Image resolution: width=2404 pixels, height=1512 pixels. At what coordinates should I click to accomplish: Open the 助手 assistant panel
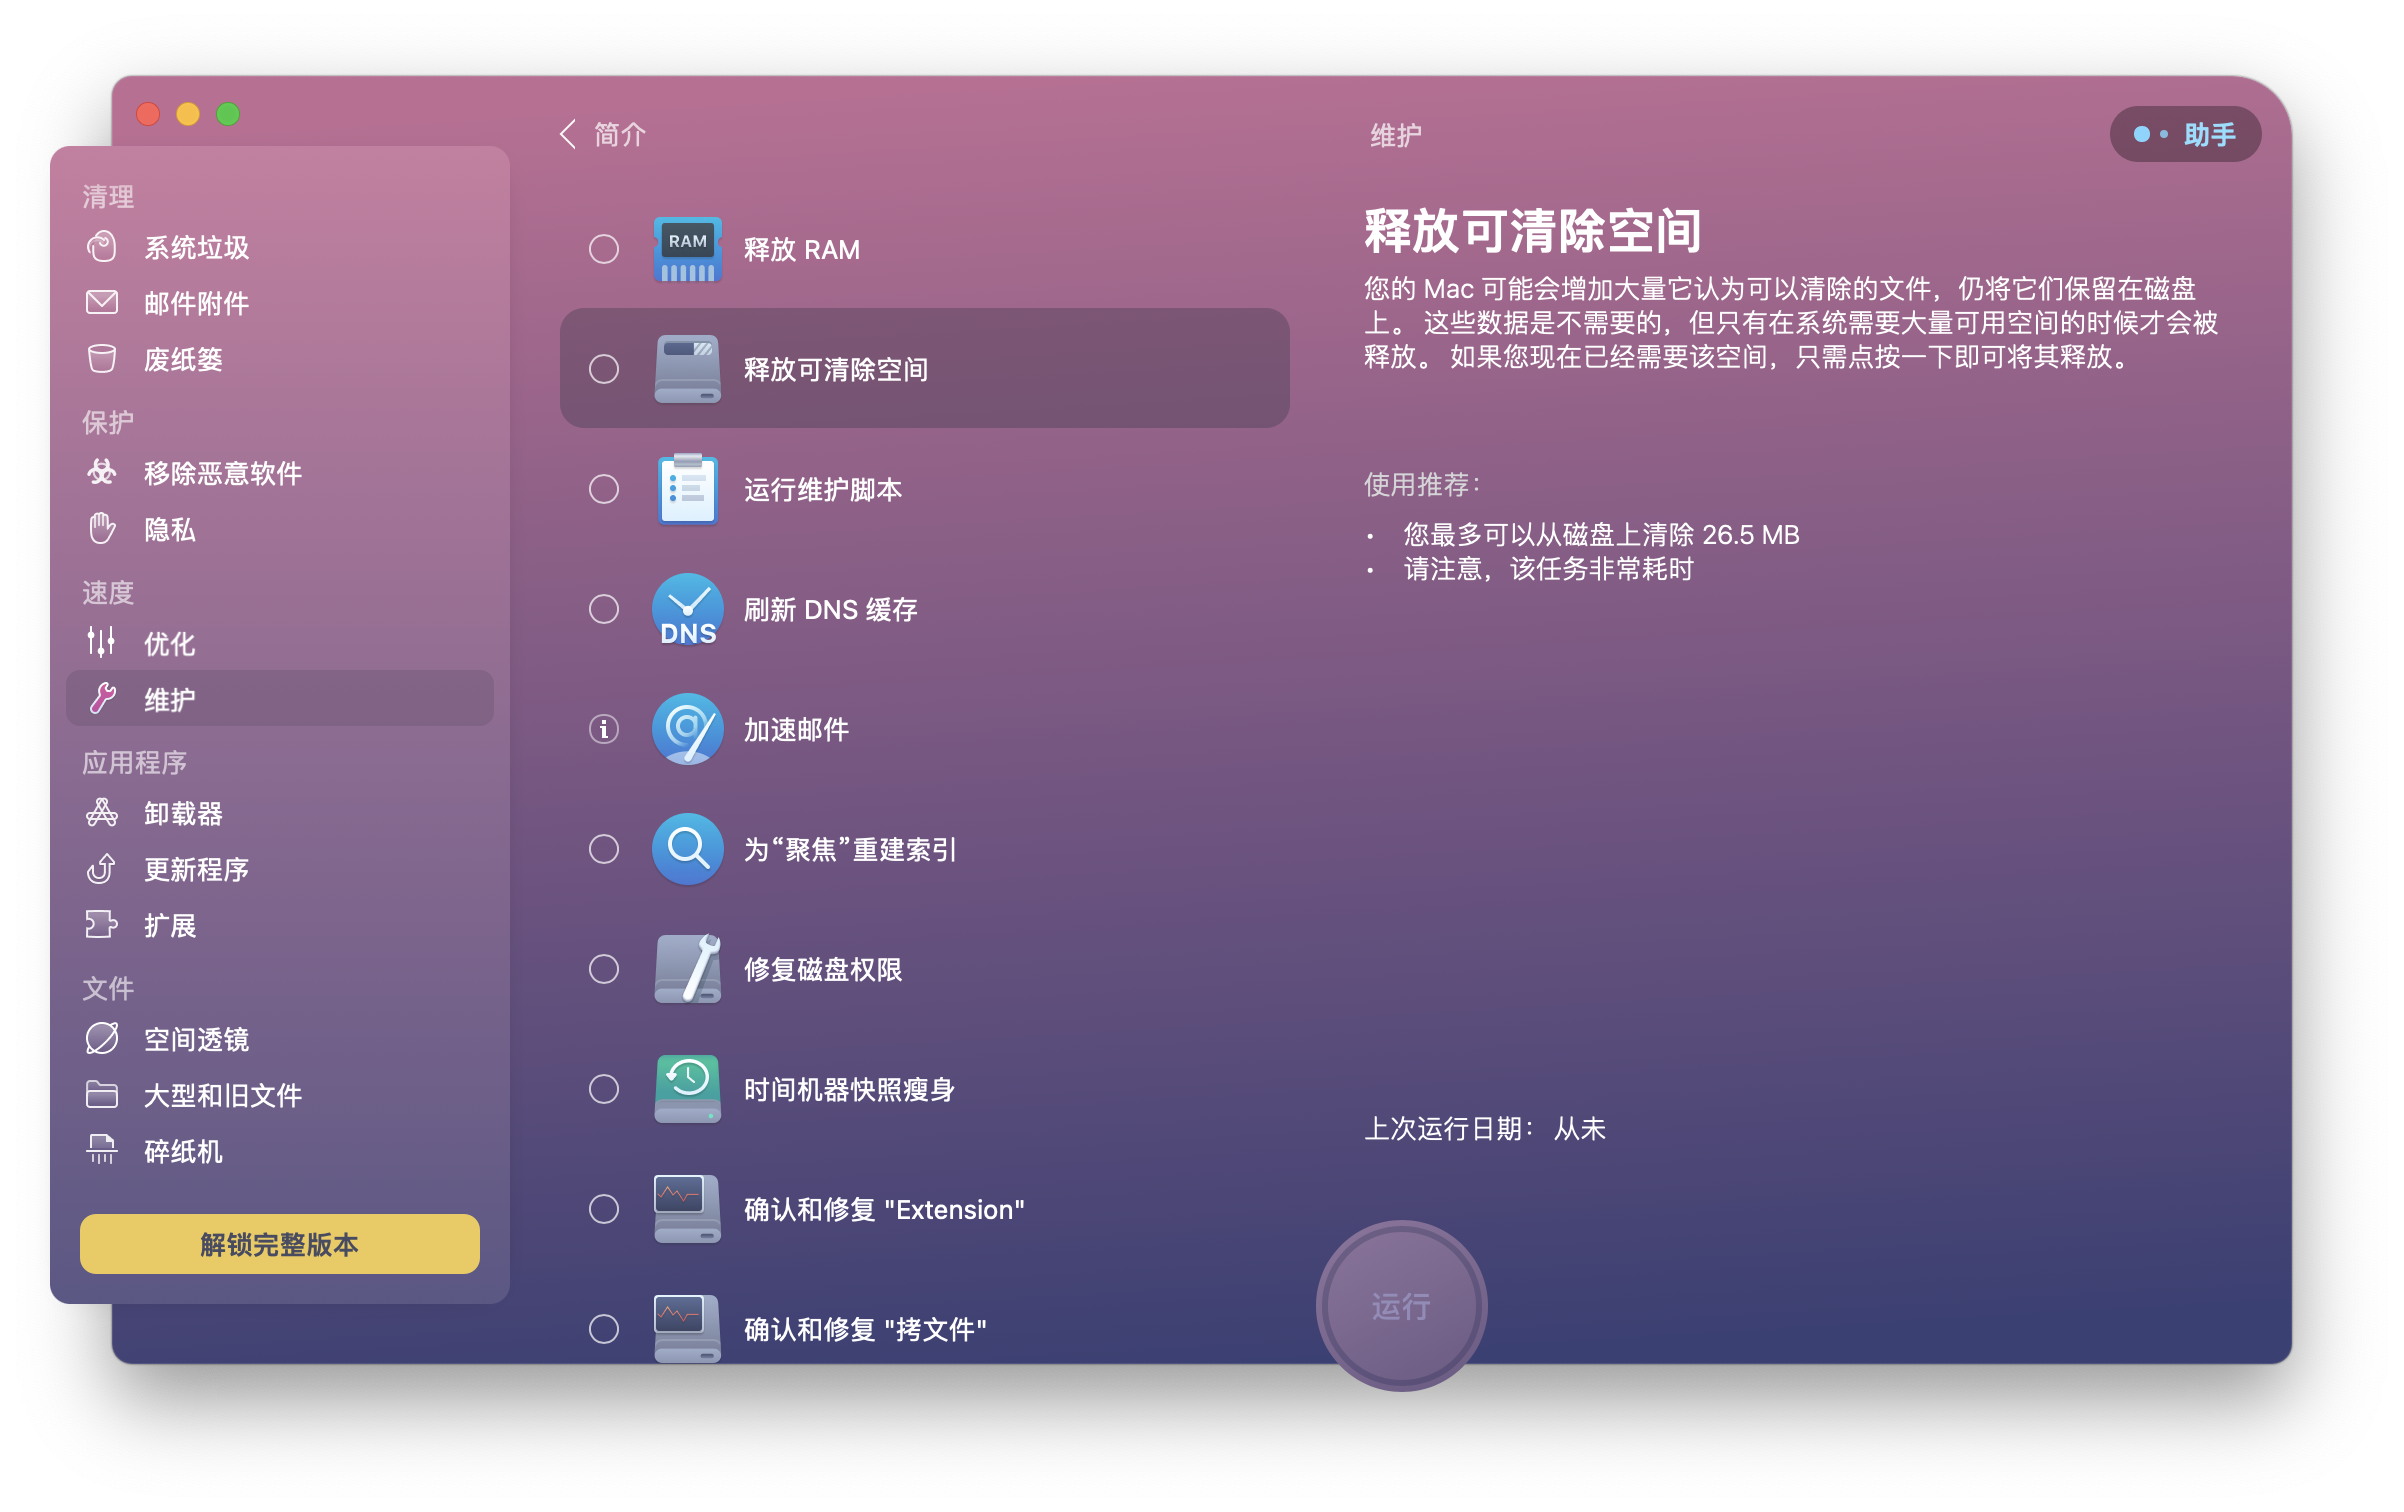[x=2185, y=134]
